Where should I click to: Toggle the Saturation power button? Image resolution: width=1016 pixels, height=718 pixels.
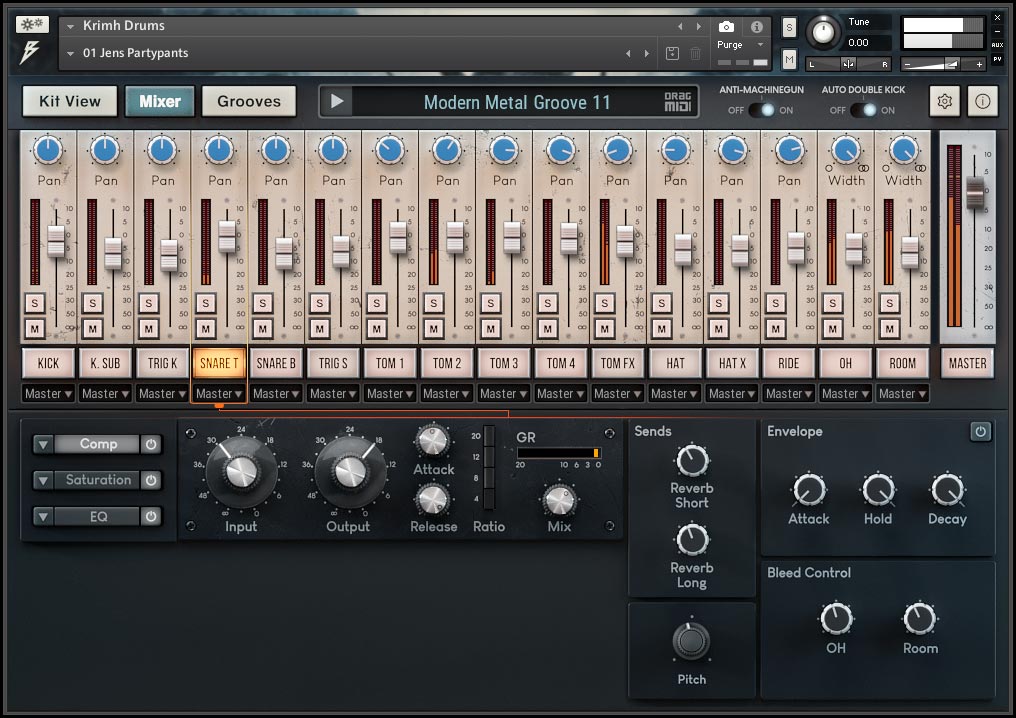(151, 480)
